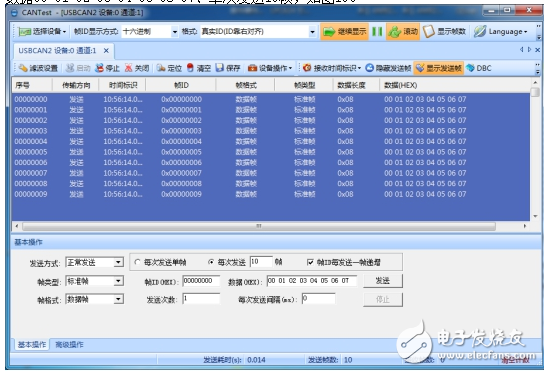Click the horizontal scrollbar of frame list
The height and width of the screenshot is (372, 544).
[259, 226]
